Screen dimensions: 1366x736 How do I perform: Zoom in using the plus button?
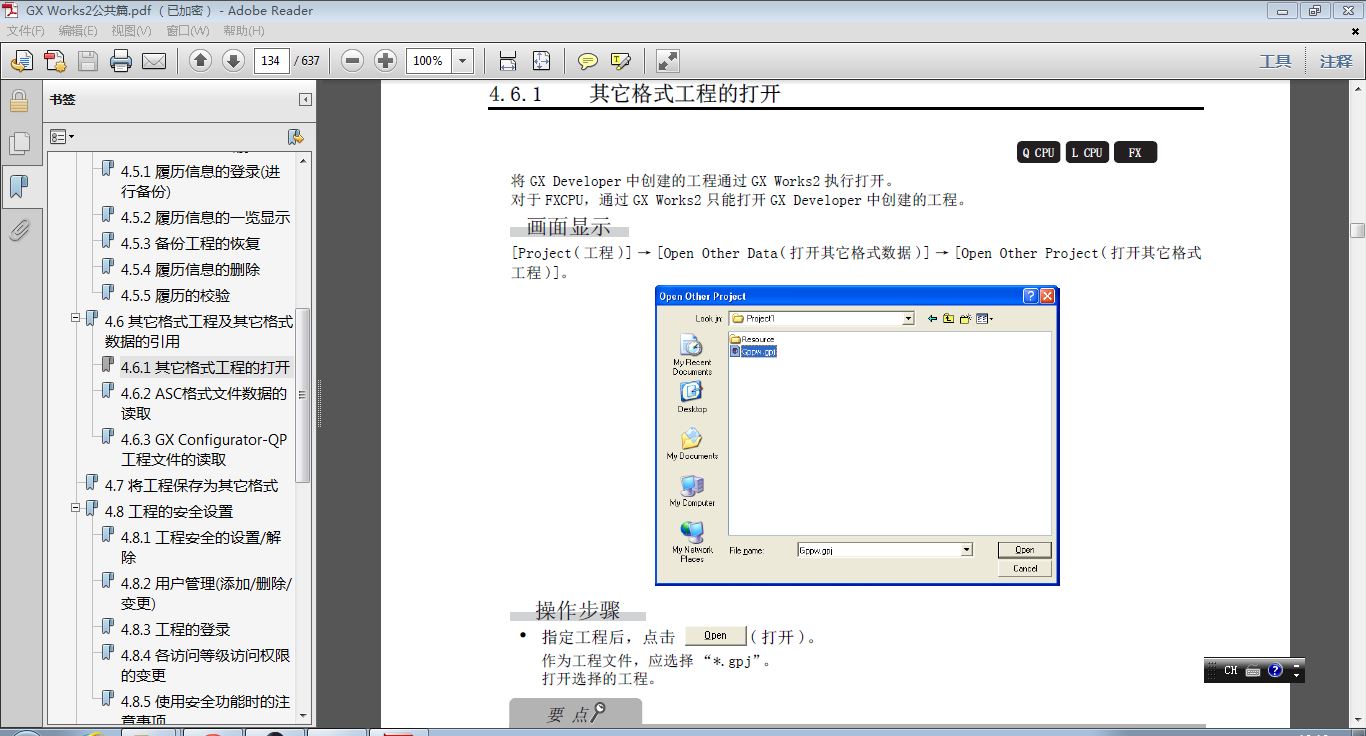coord(385,61)
